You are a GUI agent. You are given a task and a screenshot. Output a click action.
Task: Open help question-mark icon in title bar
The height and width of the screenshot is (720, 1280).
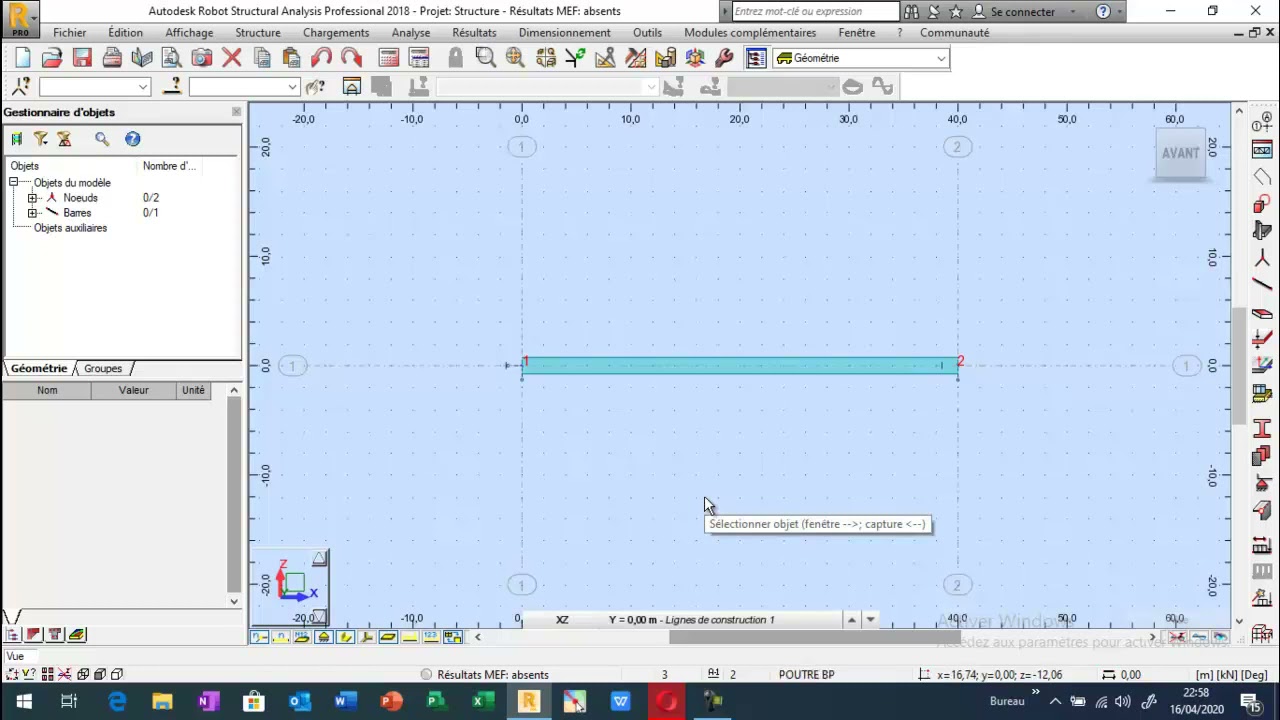tap(1103, 11)
